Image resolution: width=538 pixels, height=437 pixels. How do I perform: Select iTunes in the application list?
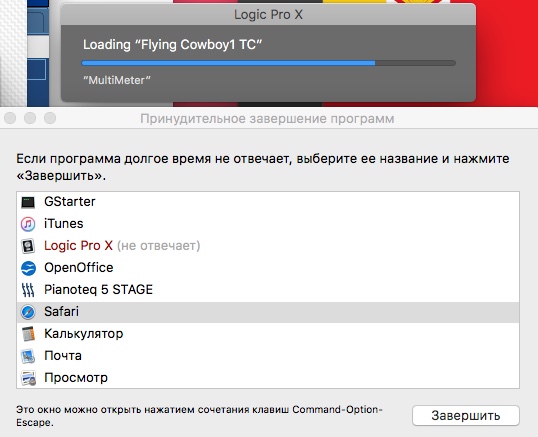tap(268, 224)
